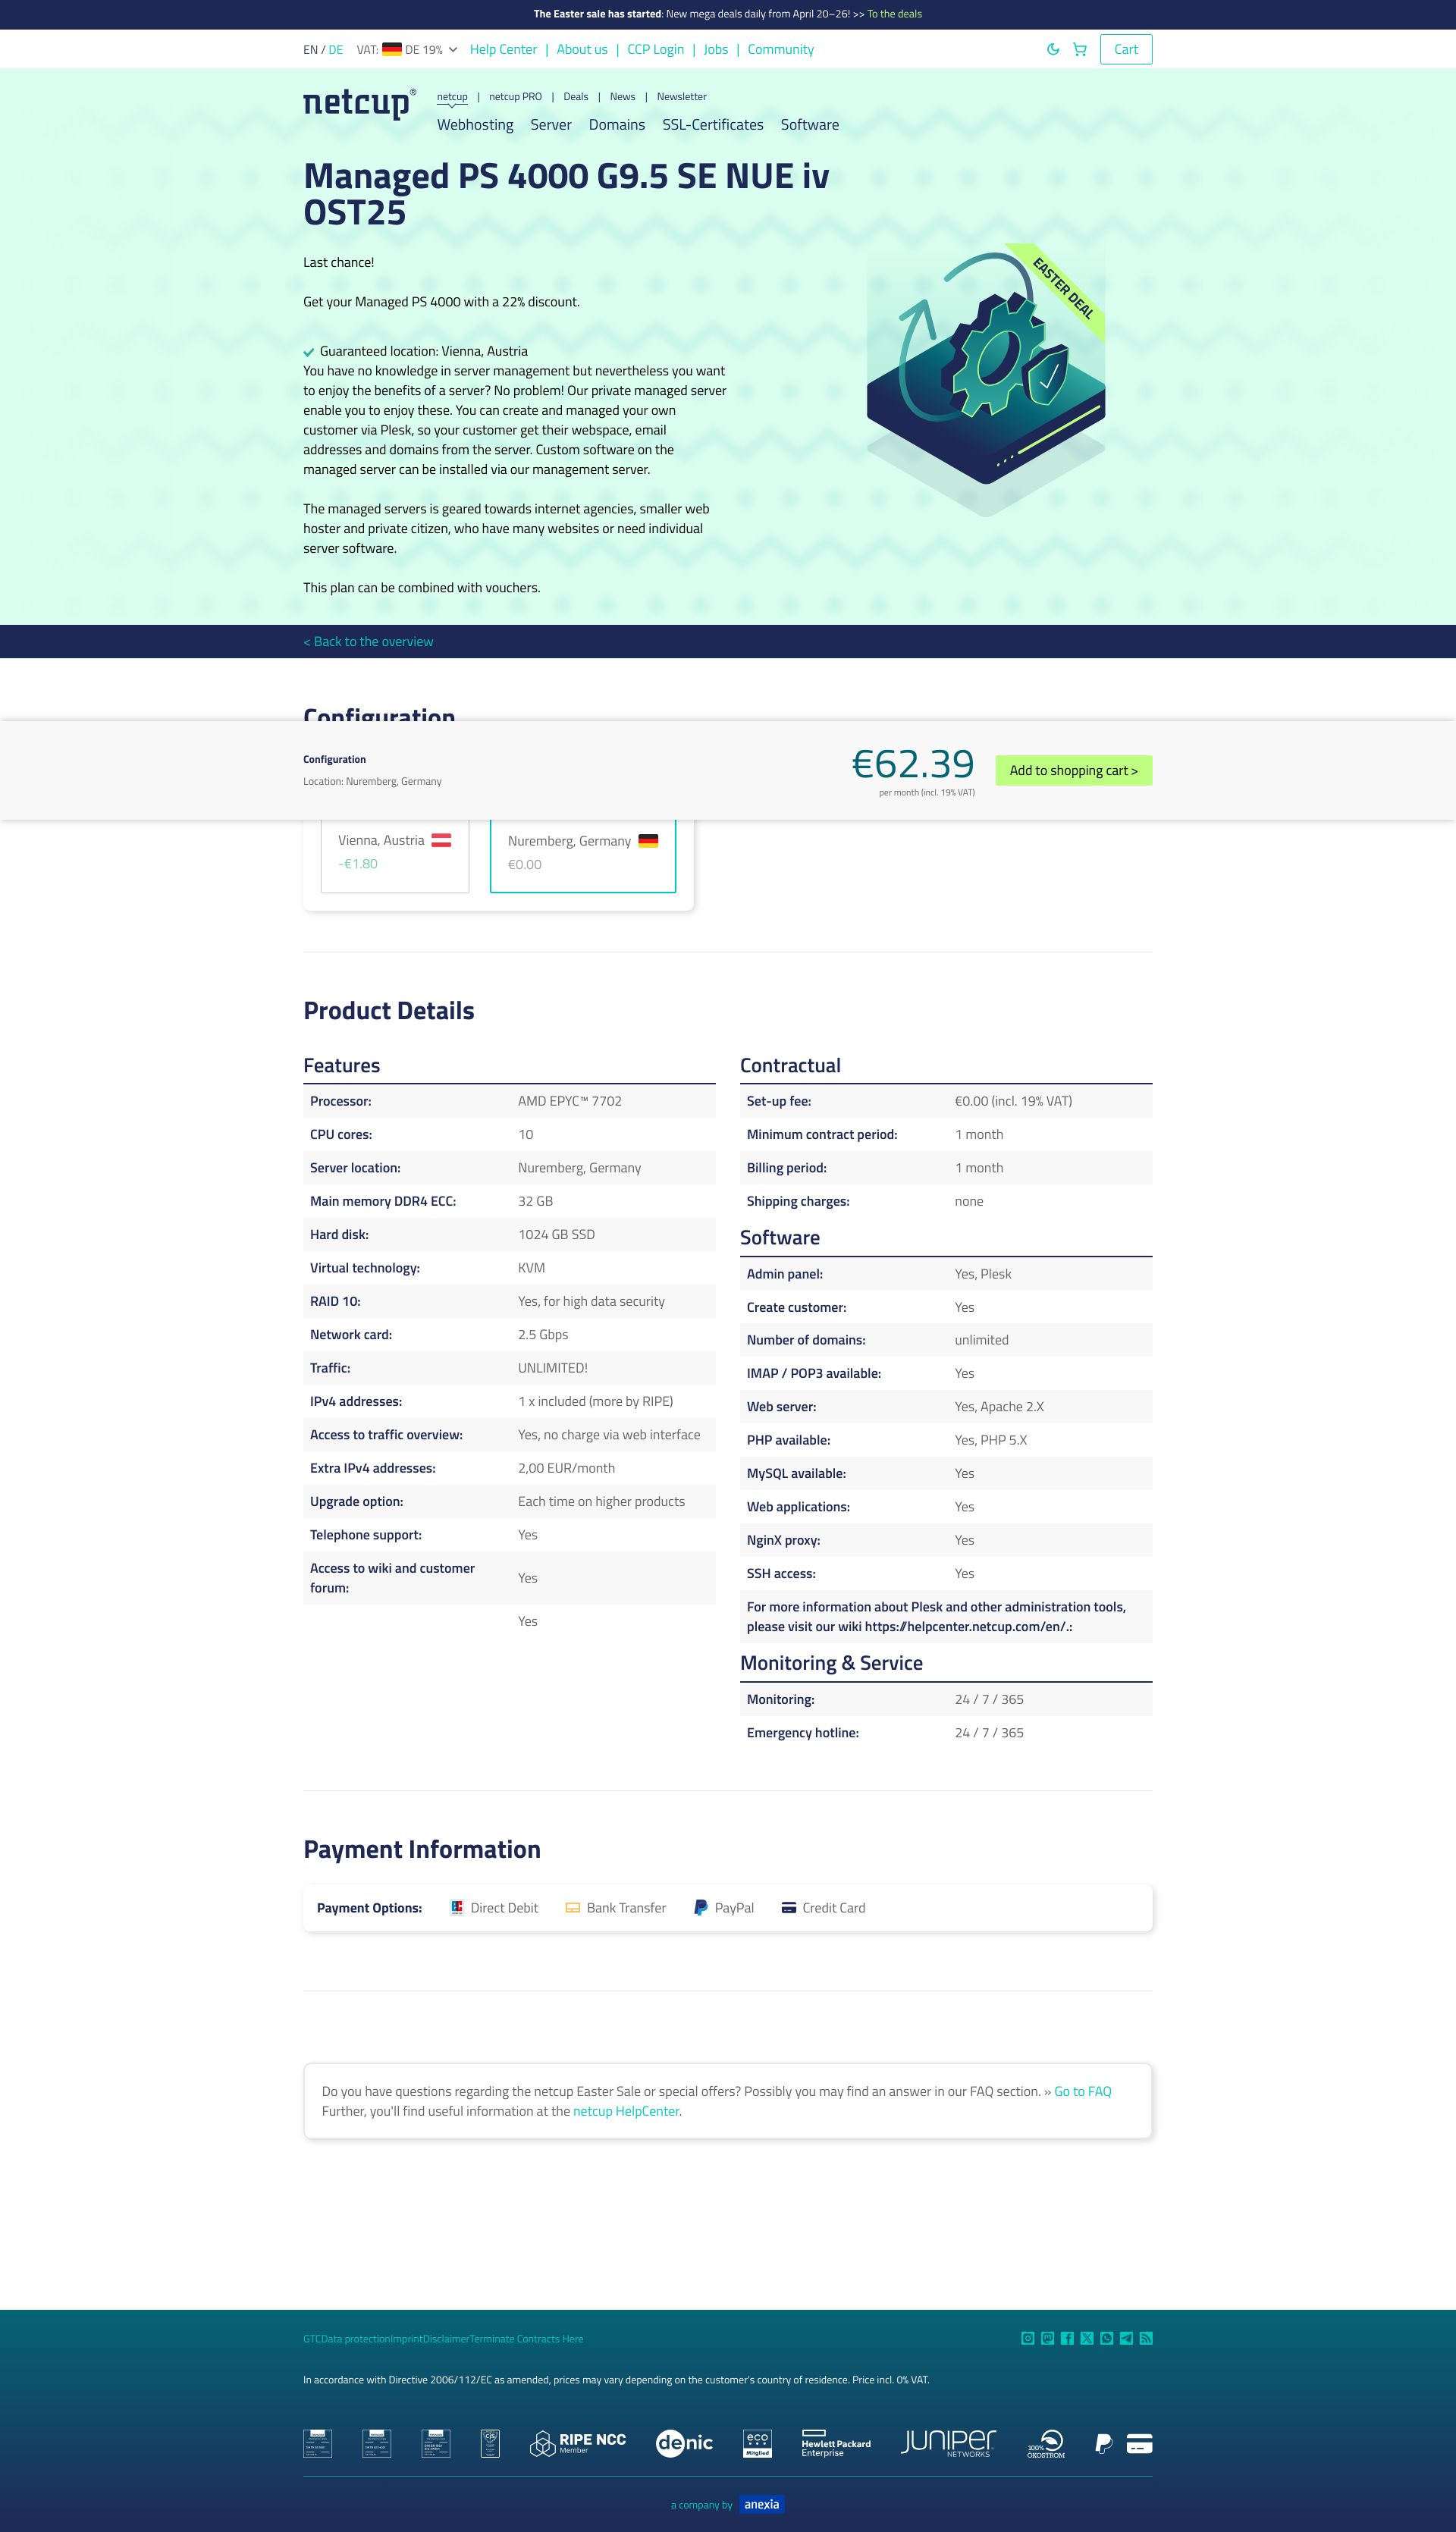Open the Help Center link
The height and width of the screenshot is (2532, 1456).
[x=503, y=49]
